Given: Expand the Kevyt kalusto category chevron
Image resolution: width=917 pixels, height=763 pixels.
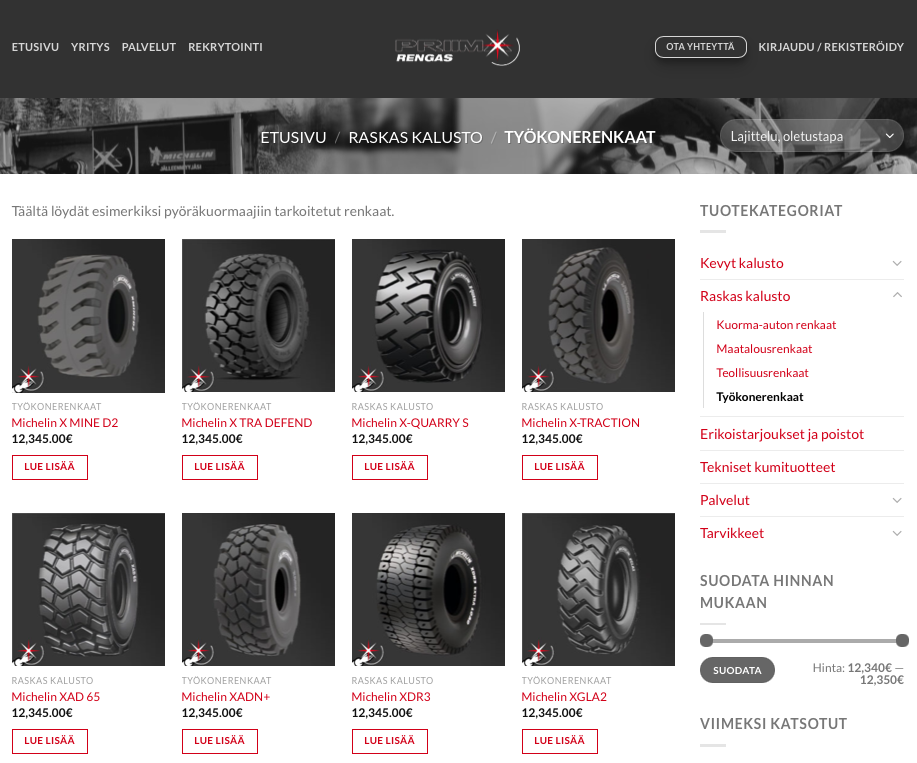Looking at the screenshot, I should [897, 263].
